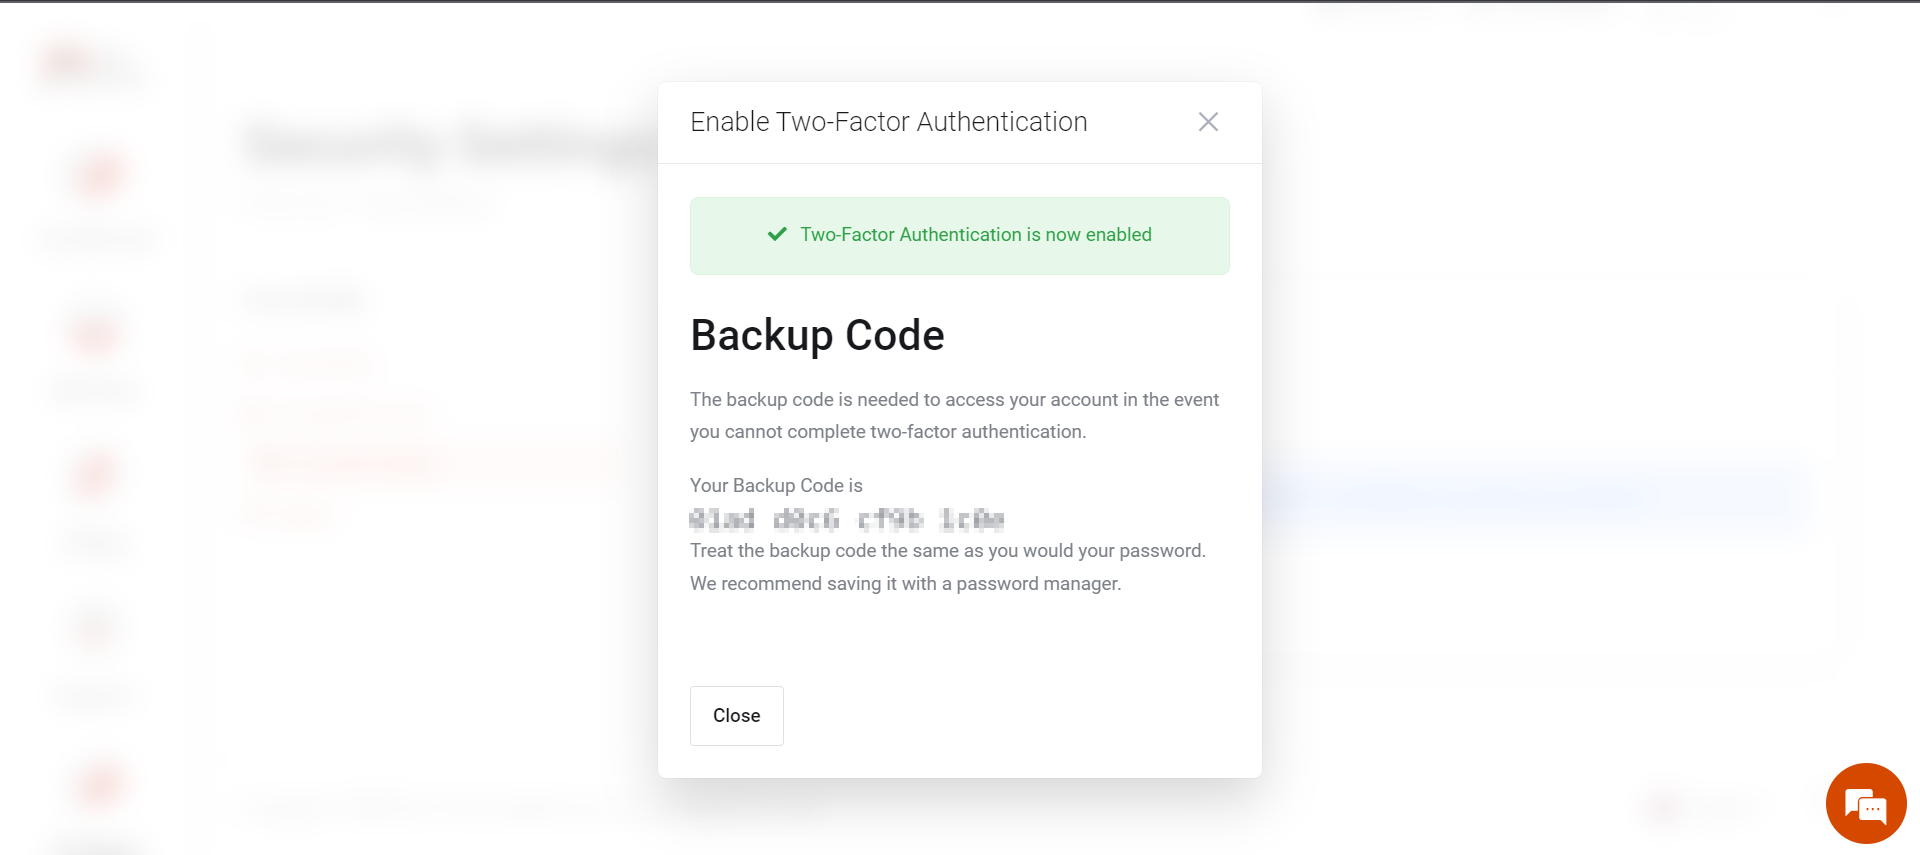Click the password manager recommendation text
This screenshot has height=855, width=1920.
click(906, 584)
